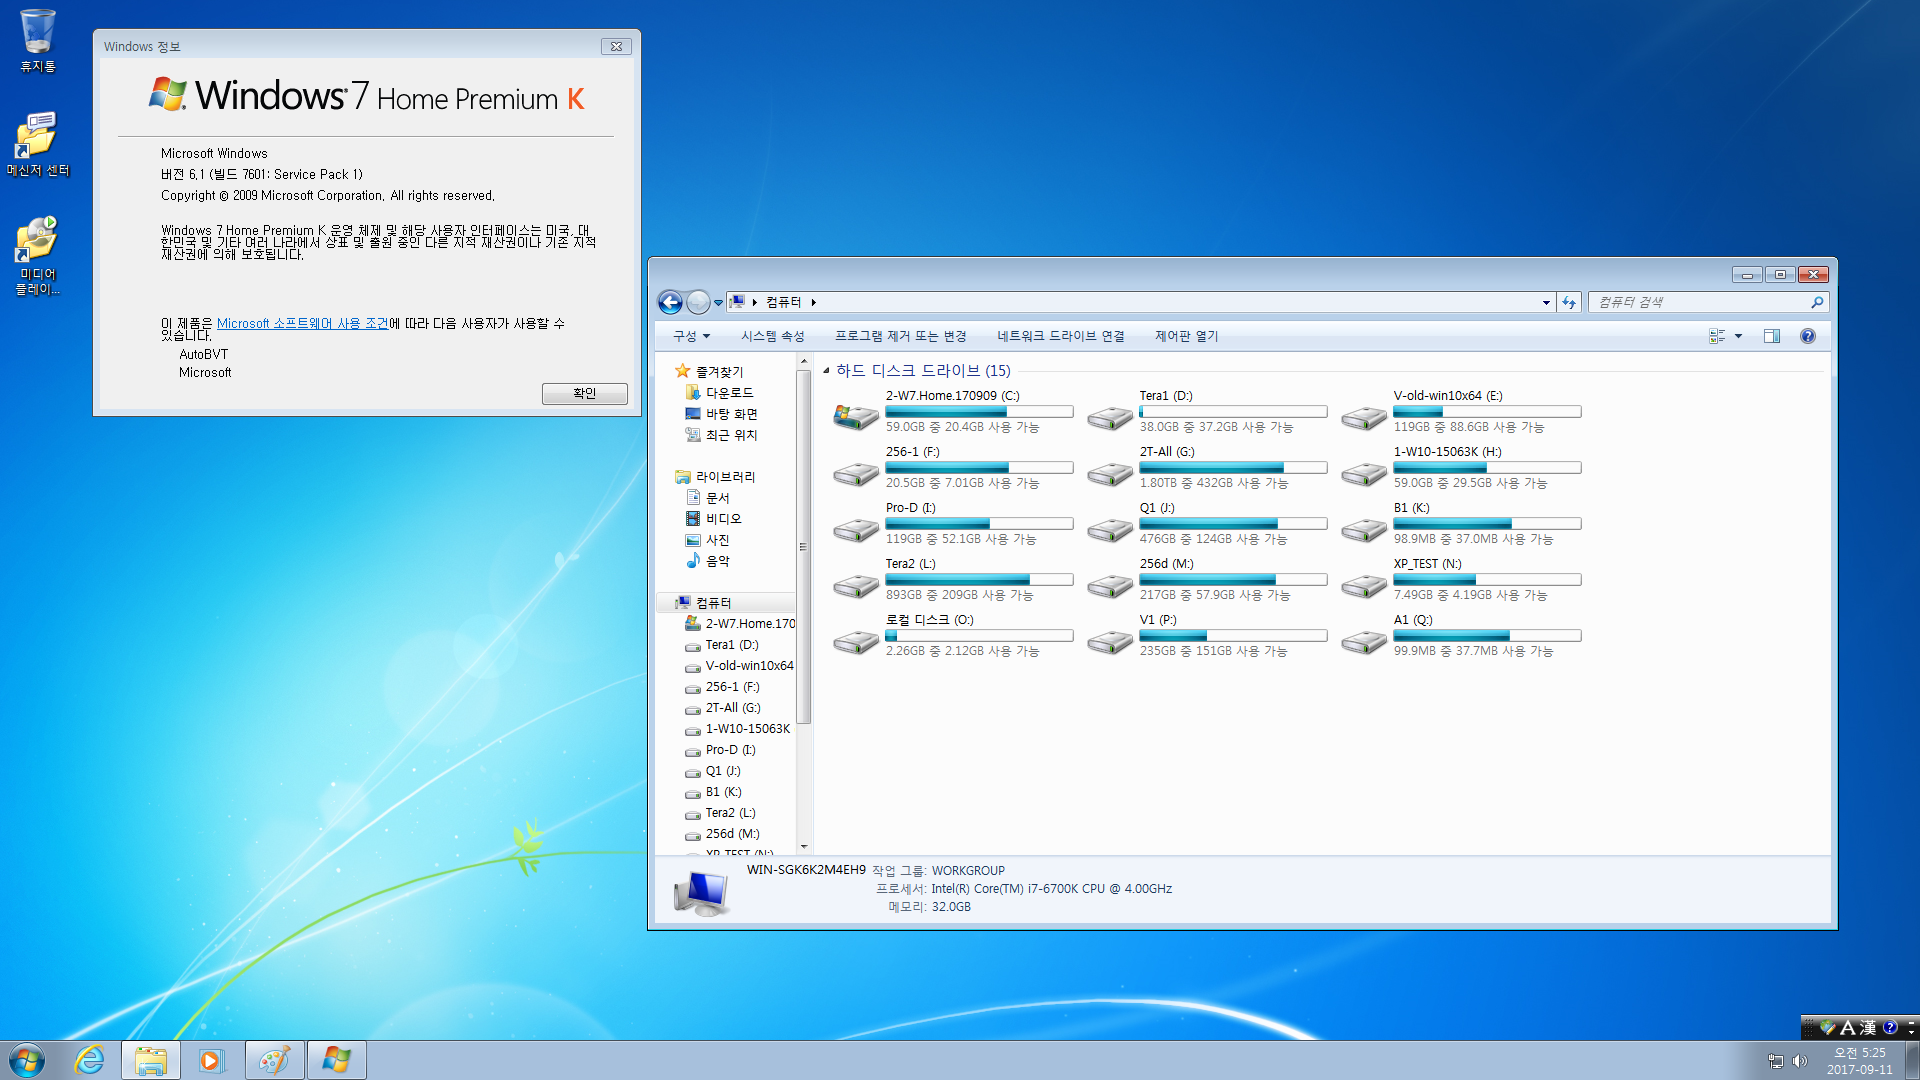
Task: Open the Recycle Bin desktop icon
Action: pos(38,40)
